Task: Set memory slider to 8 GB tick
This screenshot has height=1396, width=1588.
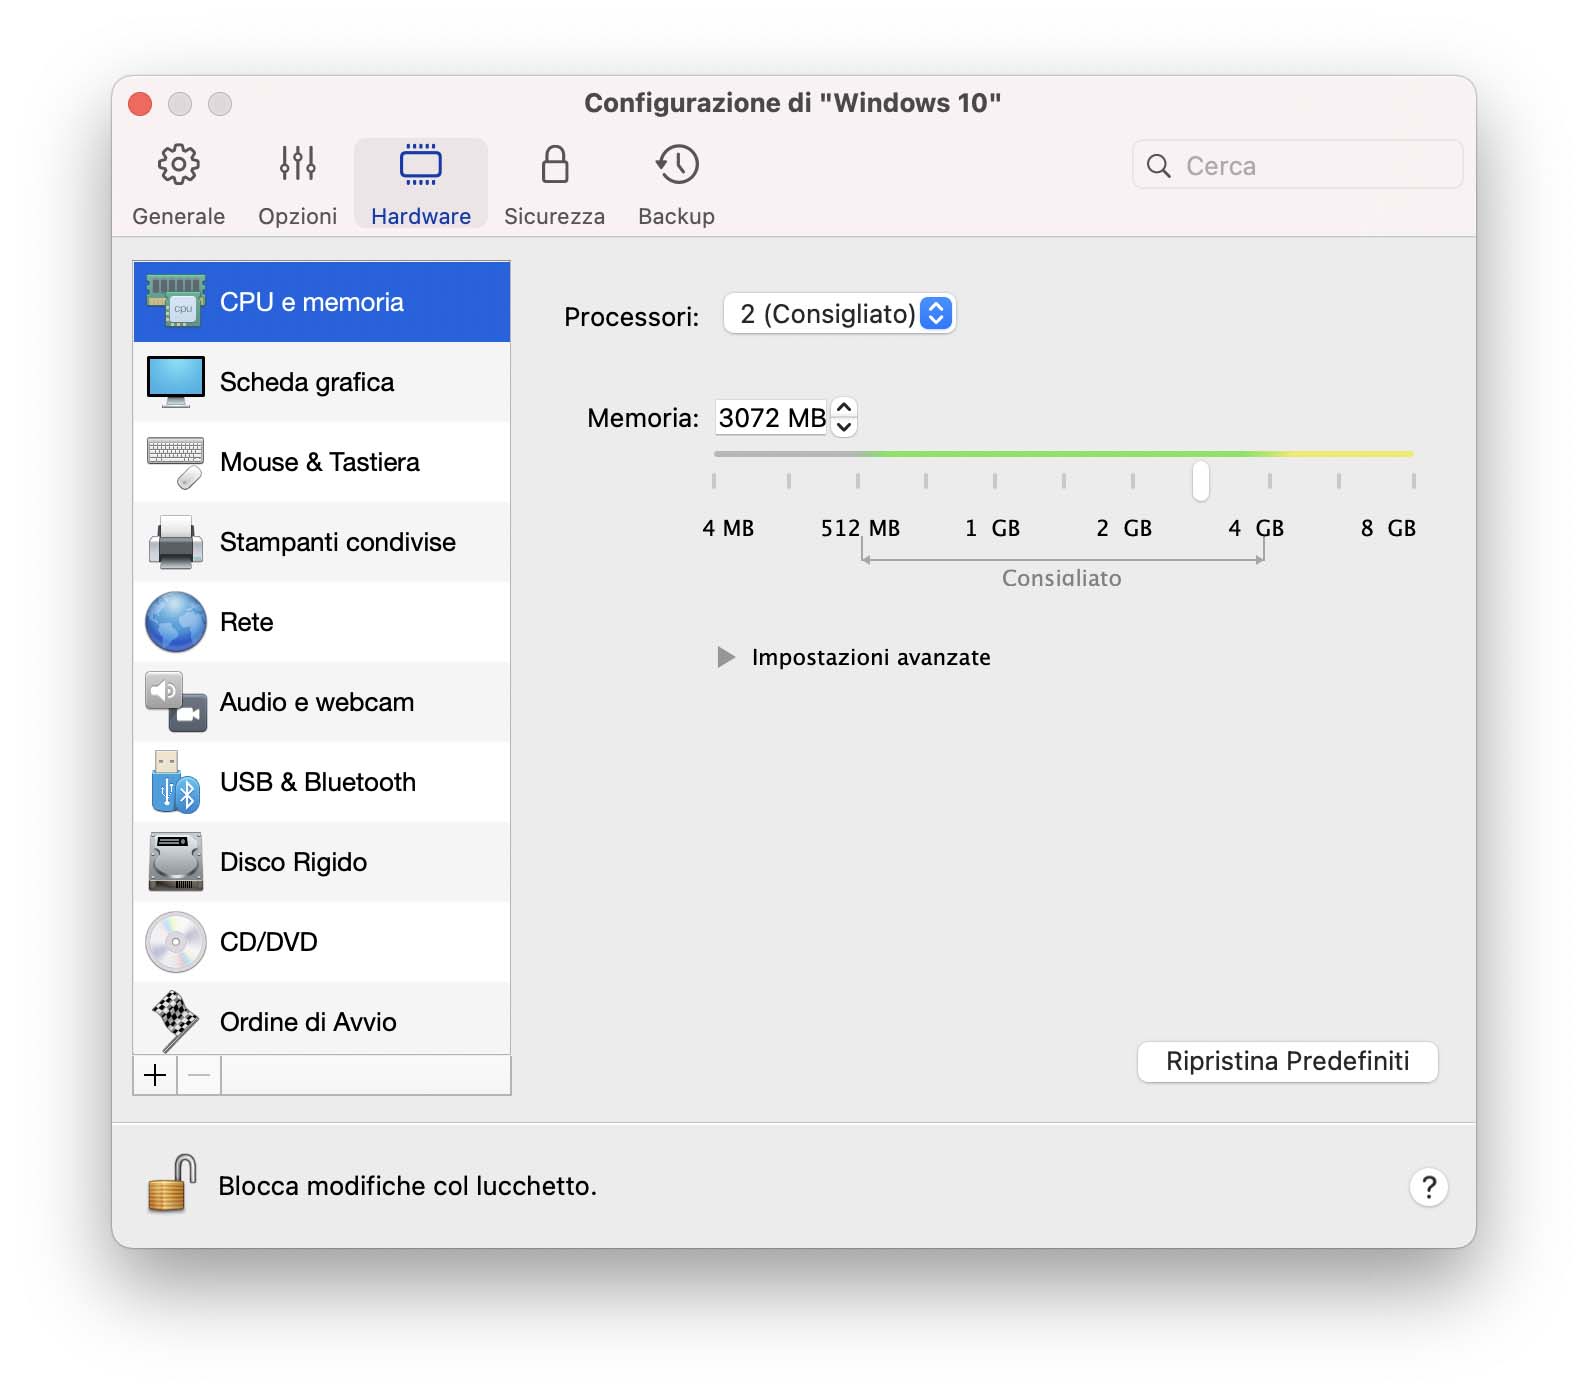Action: 1413,481
